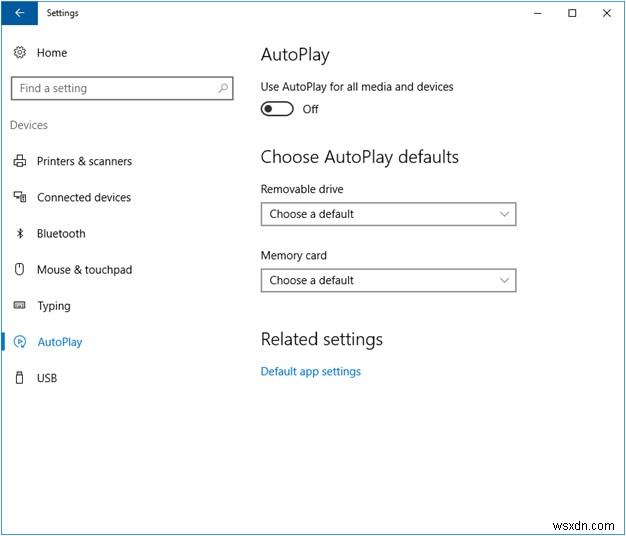
Task: Click the USB stick icon
Action: pyautogui.click(x=20, y=378)
